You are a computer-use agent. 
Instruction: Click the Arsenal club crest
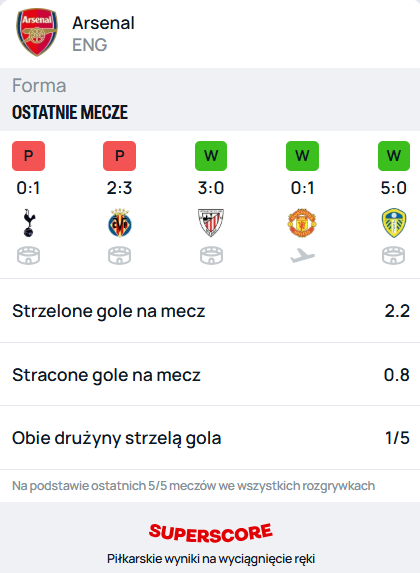pos(37,32)
